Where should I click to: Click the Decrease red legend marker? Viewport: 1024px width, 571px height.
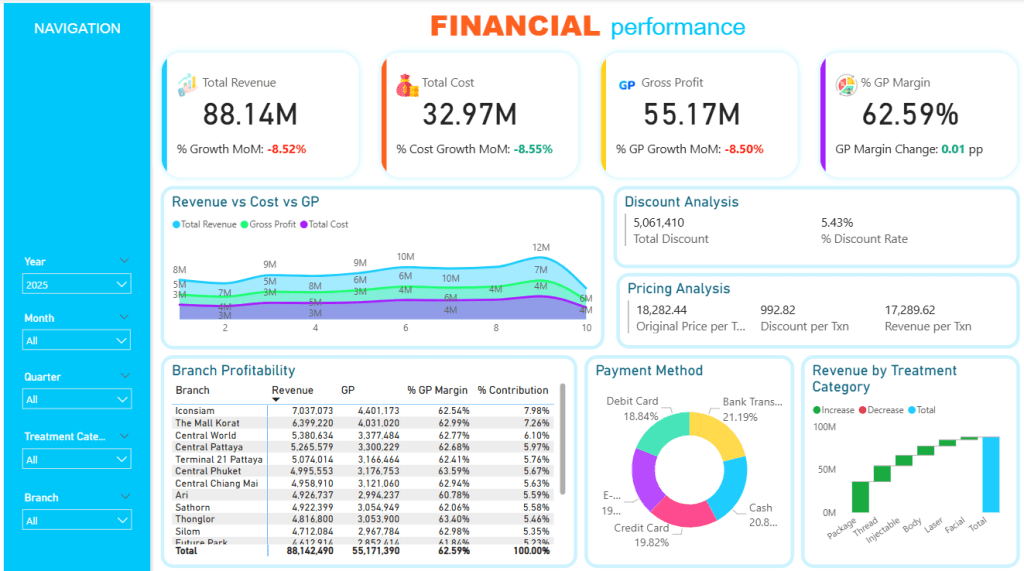[x=864, y=410]
